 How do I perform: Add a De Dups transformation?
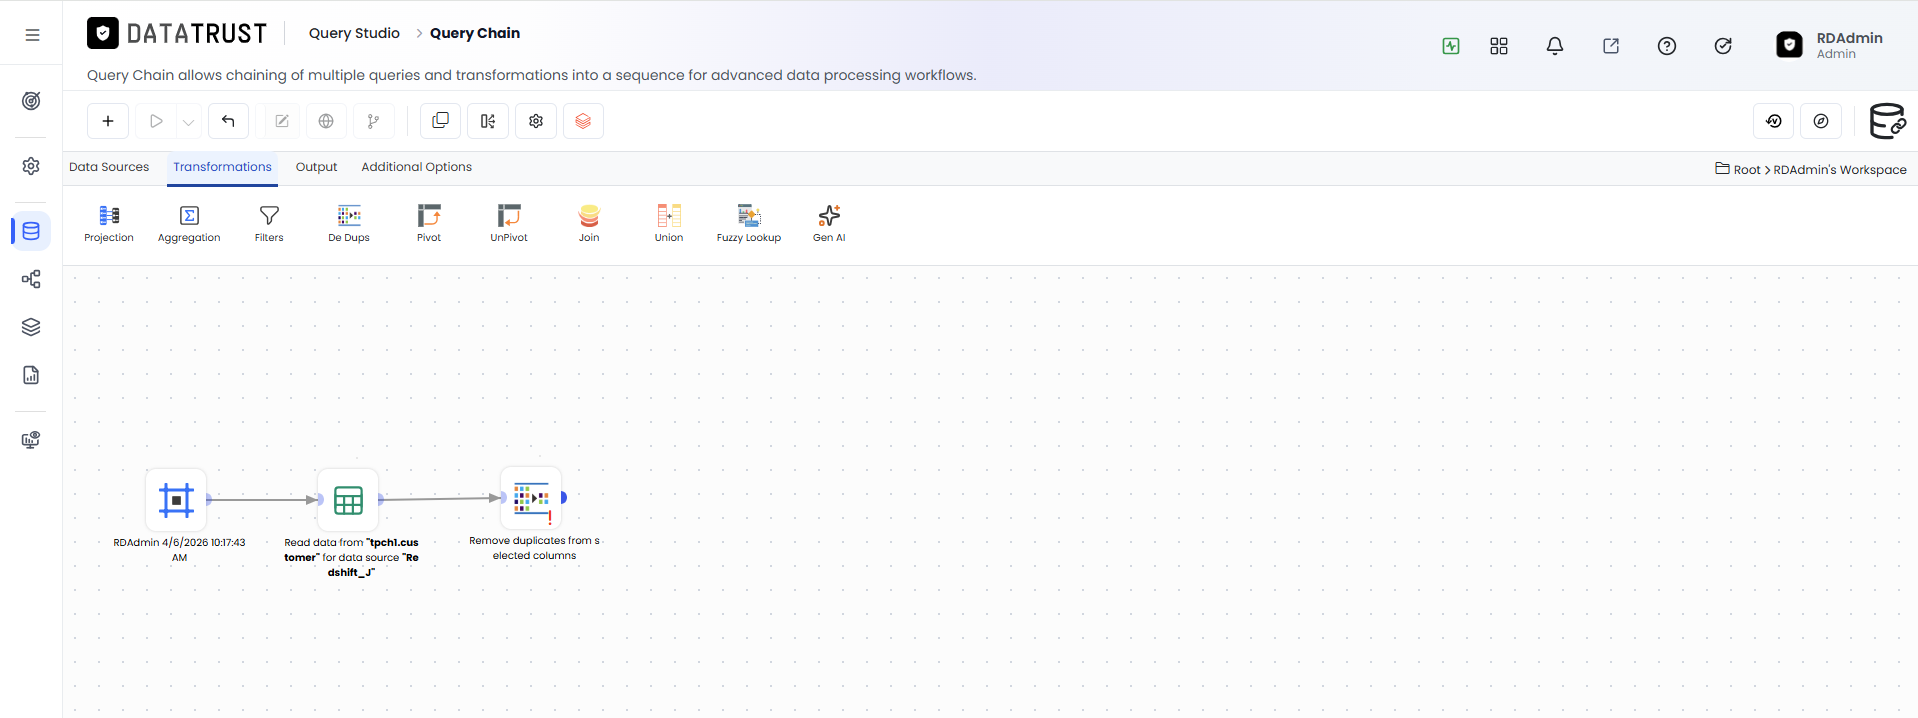click(x=349, y=223)
